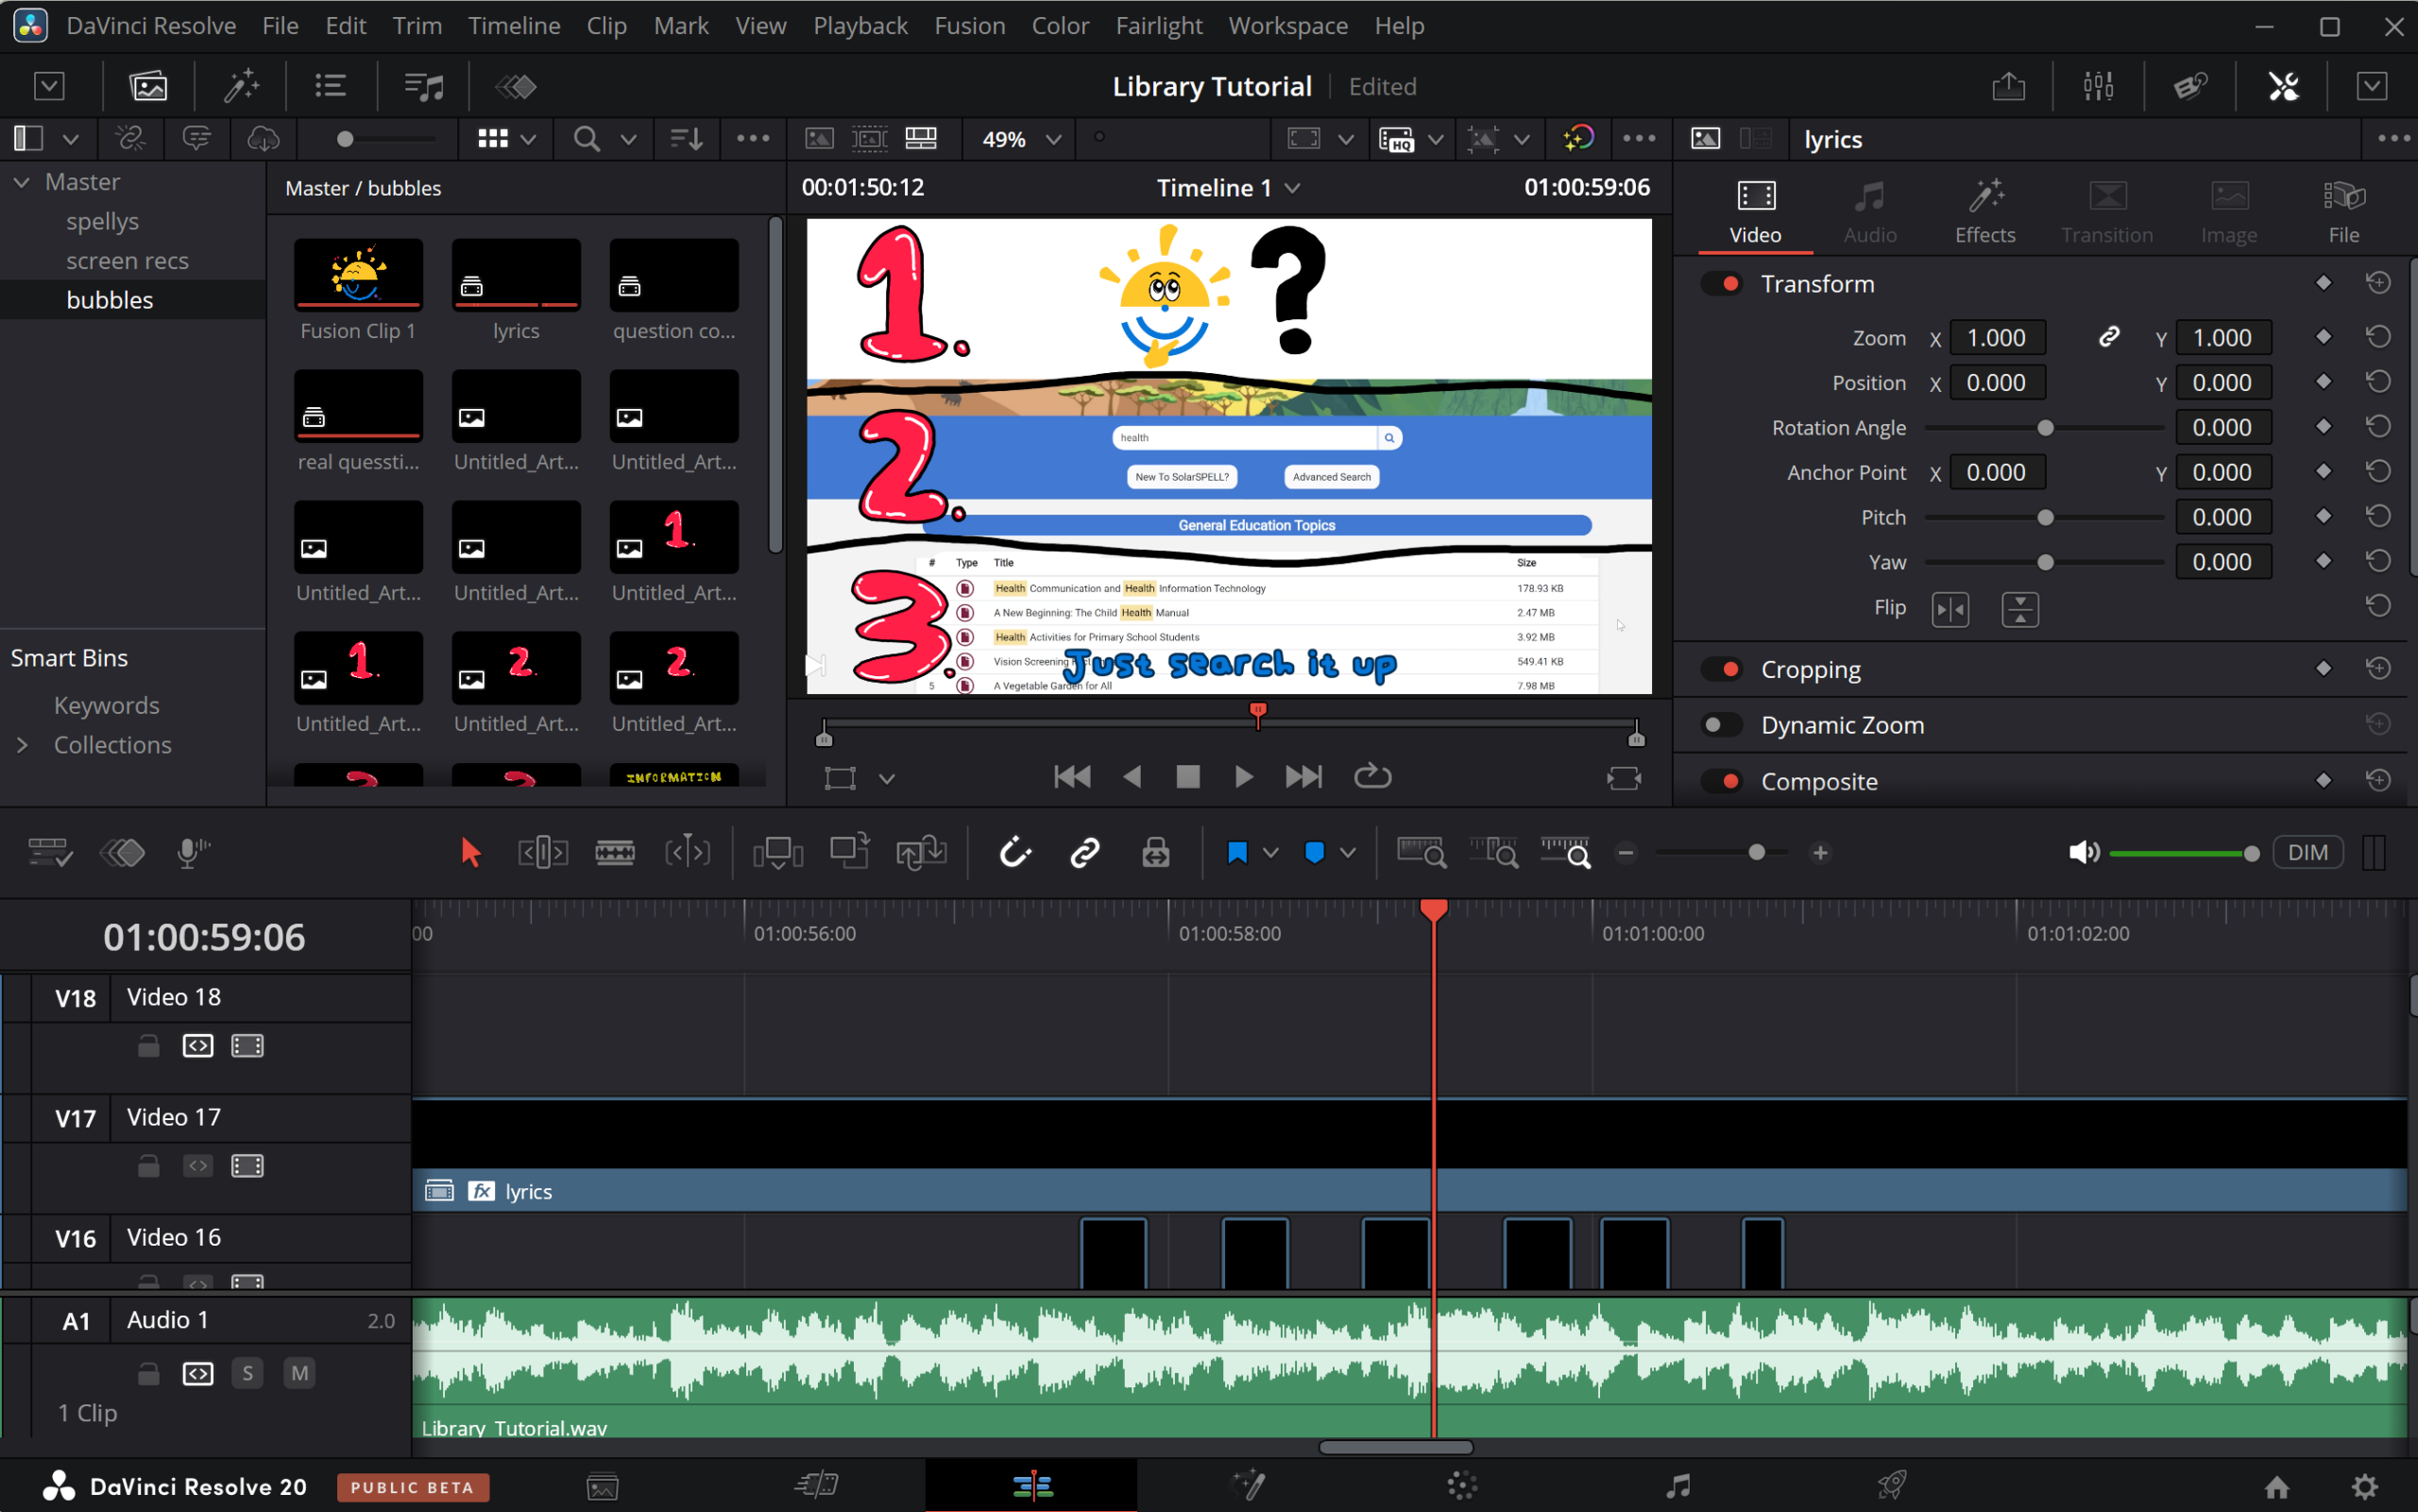Open the Fairlight page music note icon
This screenshot has height=1512, width=2418.
(x=1678, y=1486)
